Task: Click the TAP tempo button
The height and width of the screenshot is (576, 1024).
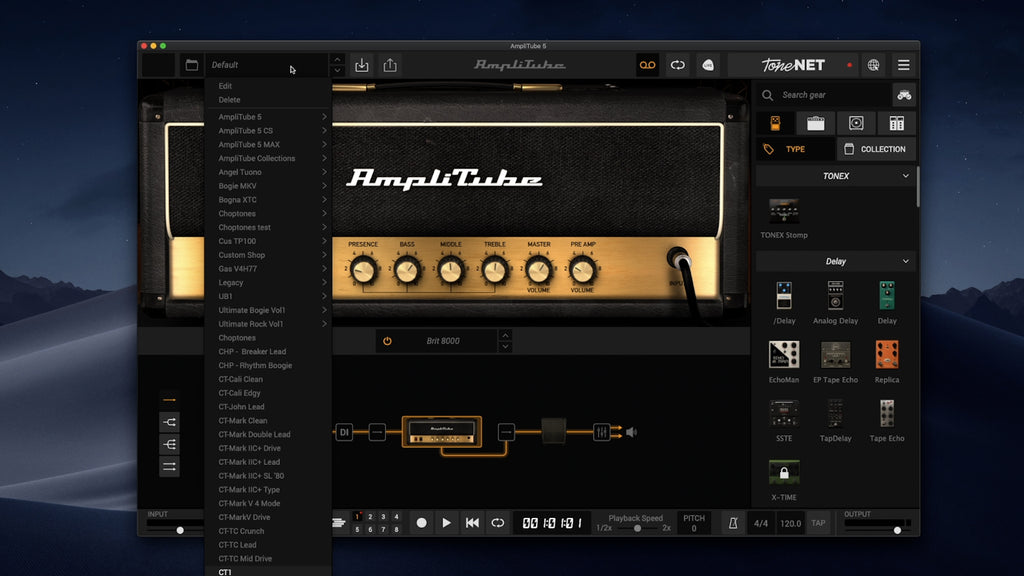Action: pyautogui.click(x=818, y=522)
